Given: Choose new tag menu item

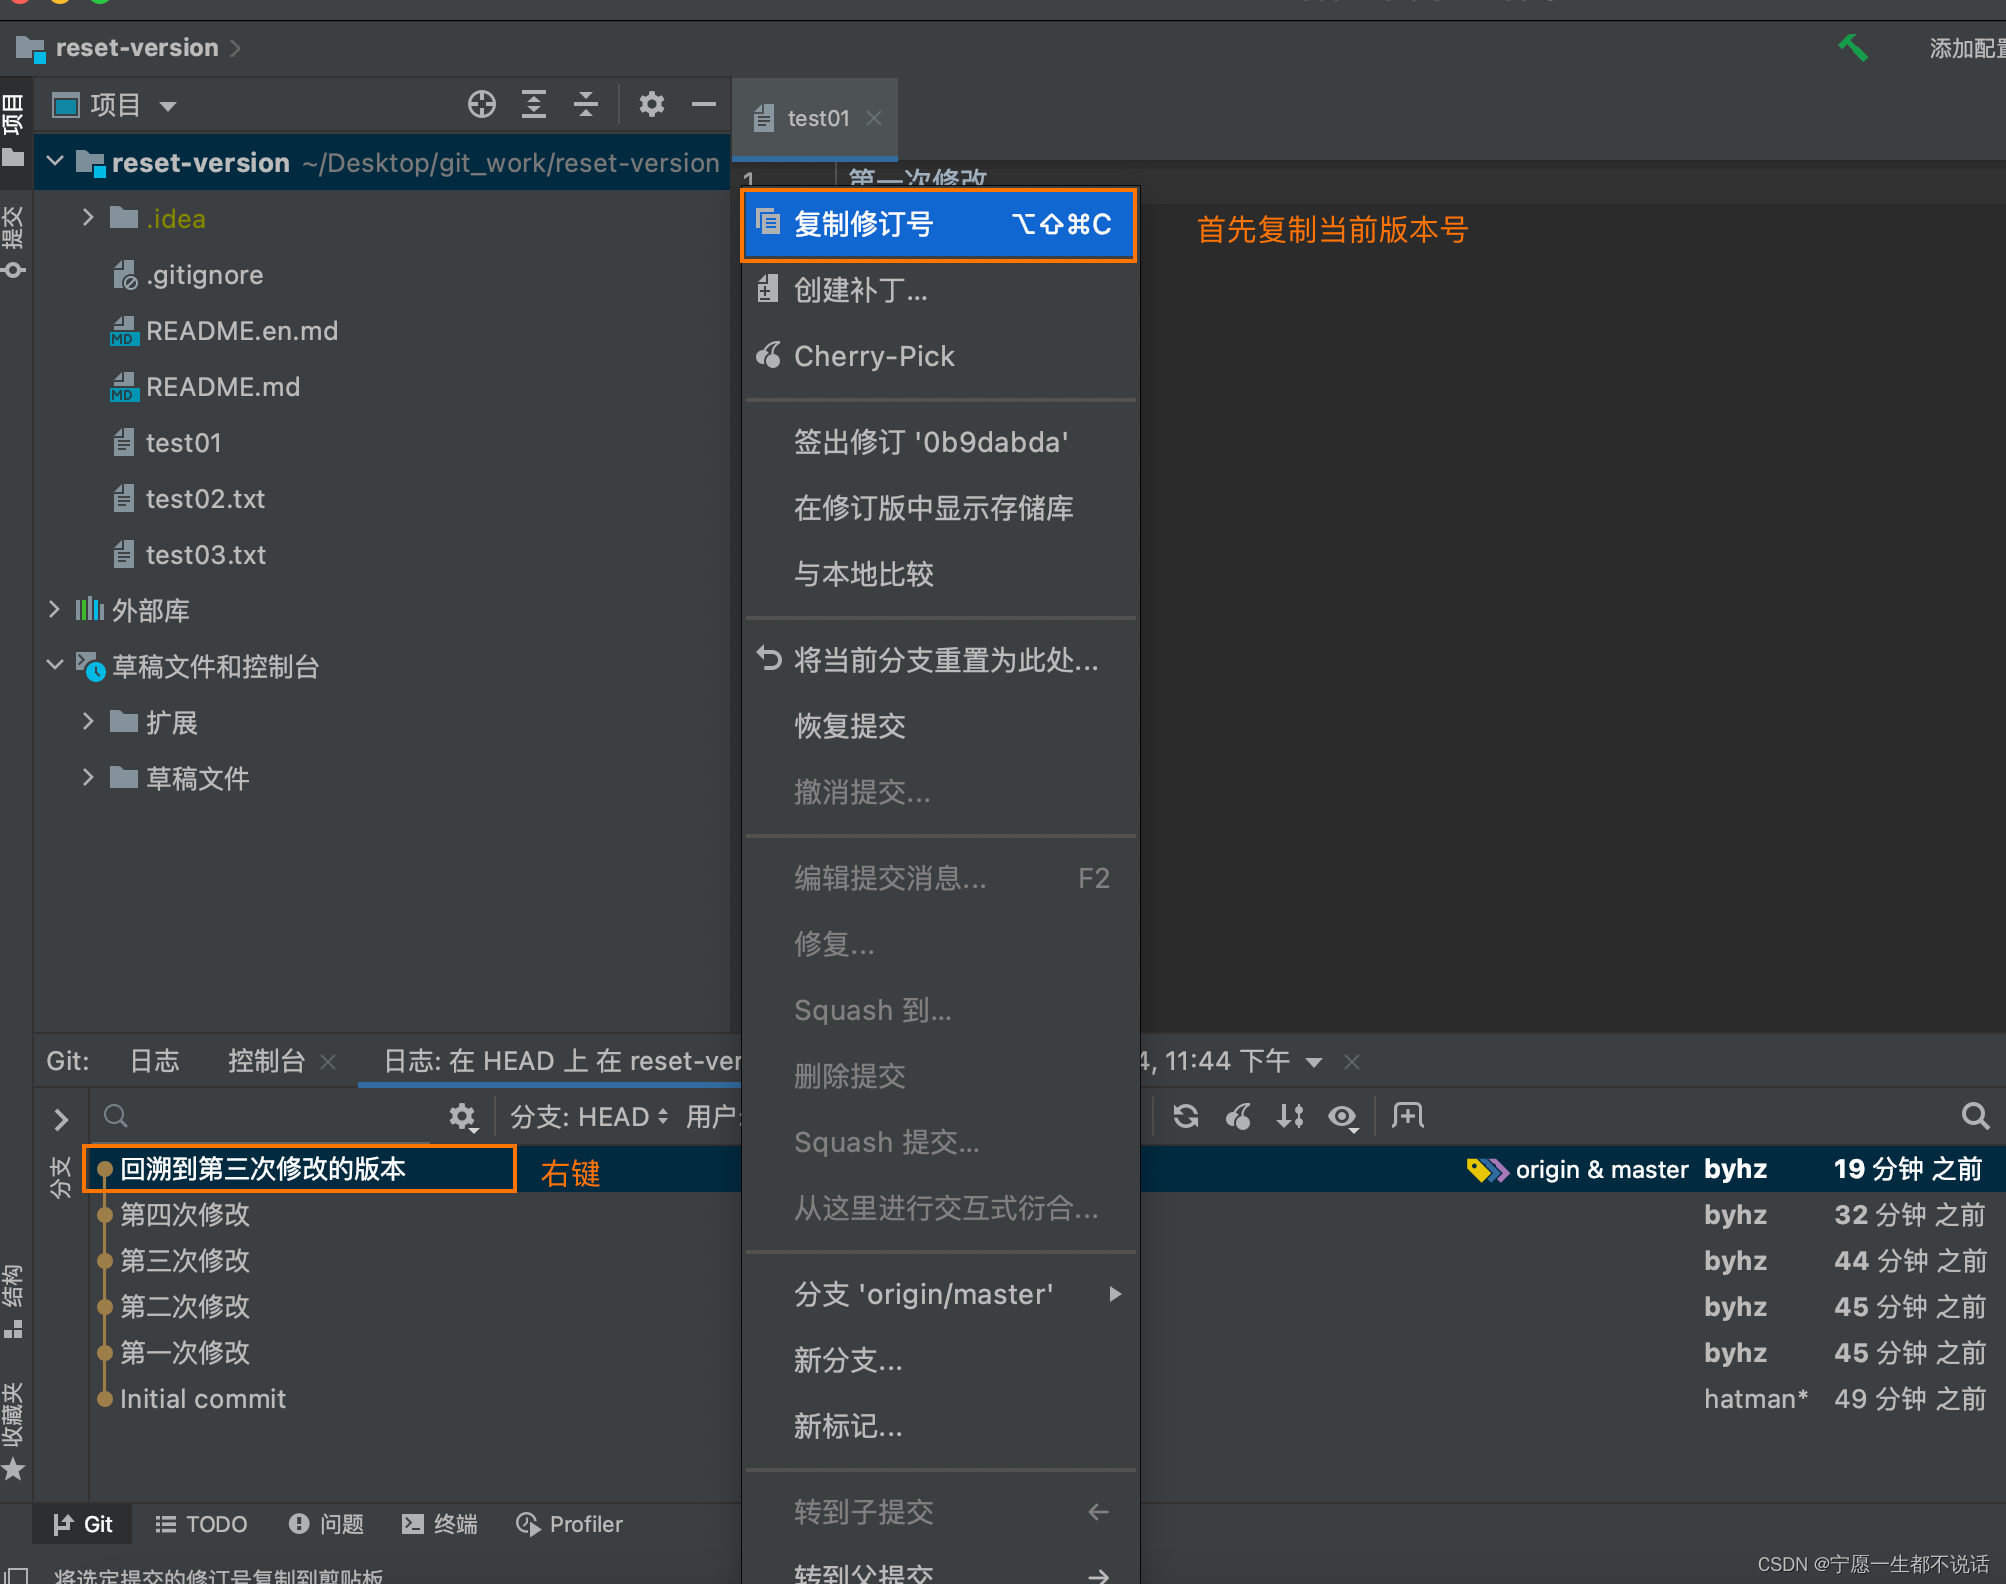Looking at the screenshot, I should (x=939, y=1426).
